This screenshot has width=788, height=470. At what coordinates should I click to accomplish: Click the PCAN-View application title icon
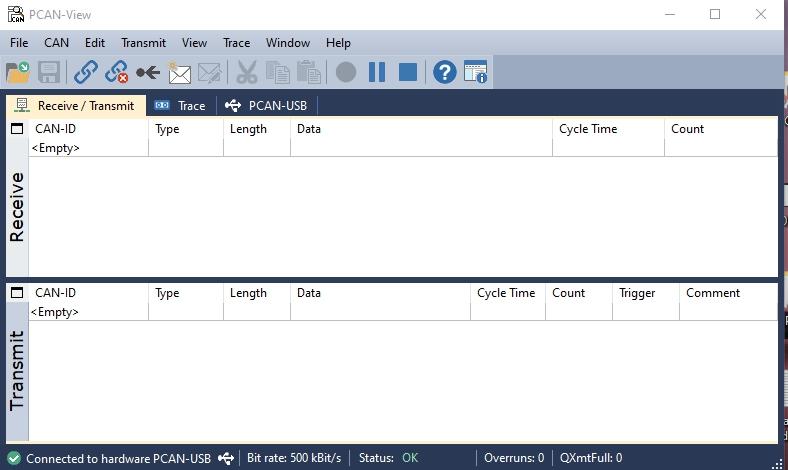coord(16,14)
